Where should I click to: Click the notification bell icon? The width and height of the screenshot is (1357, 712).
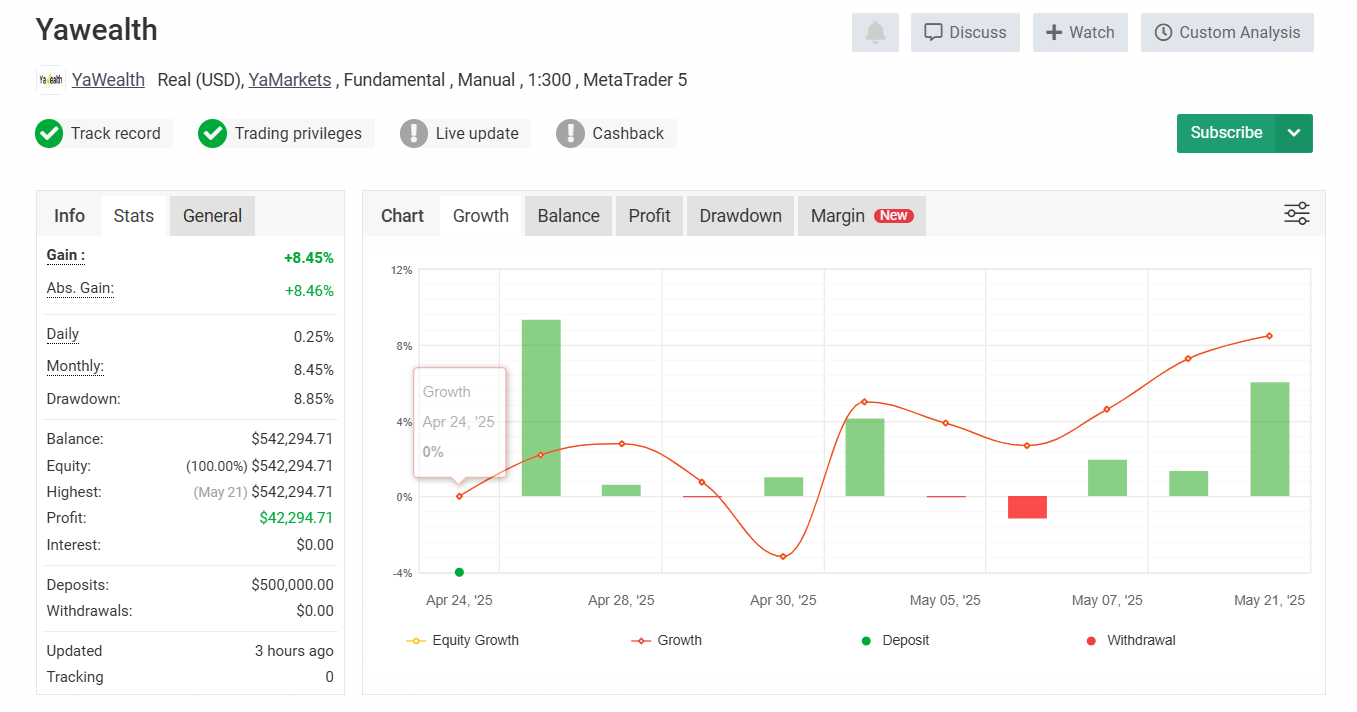tap(875, 33)
